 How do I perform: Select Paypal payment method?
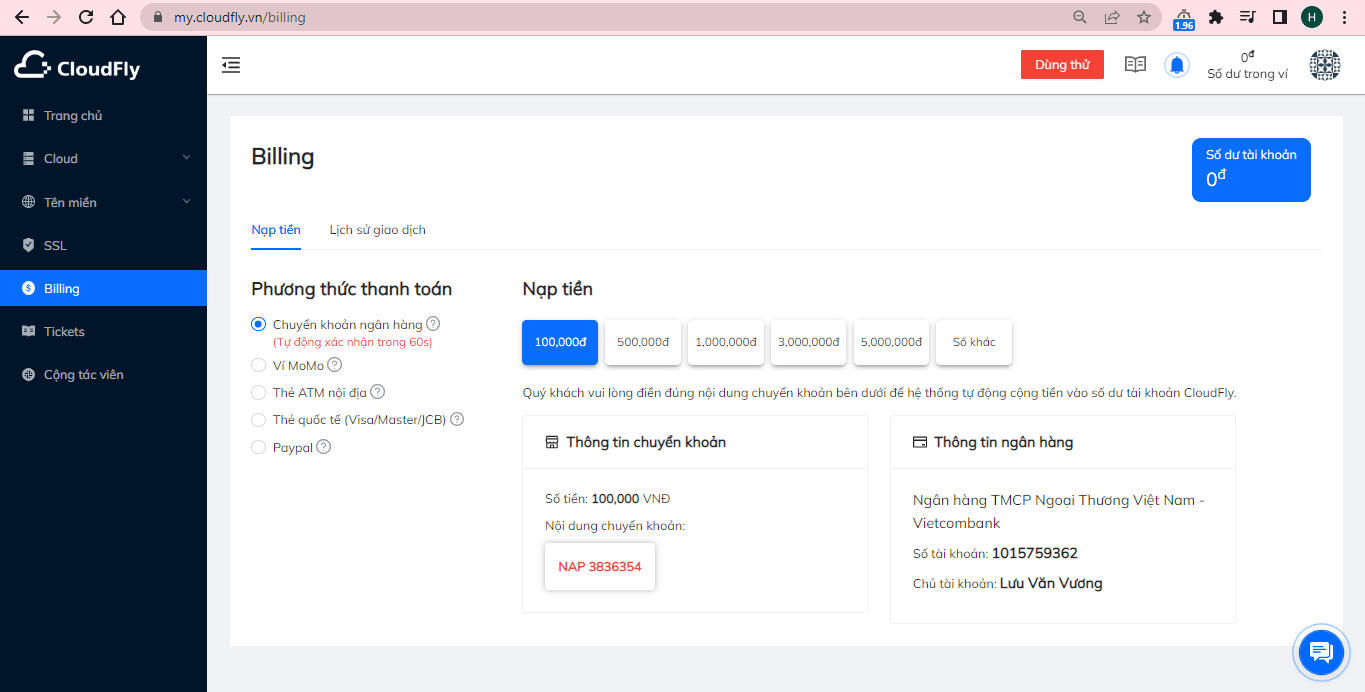[258, 447]
